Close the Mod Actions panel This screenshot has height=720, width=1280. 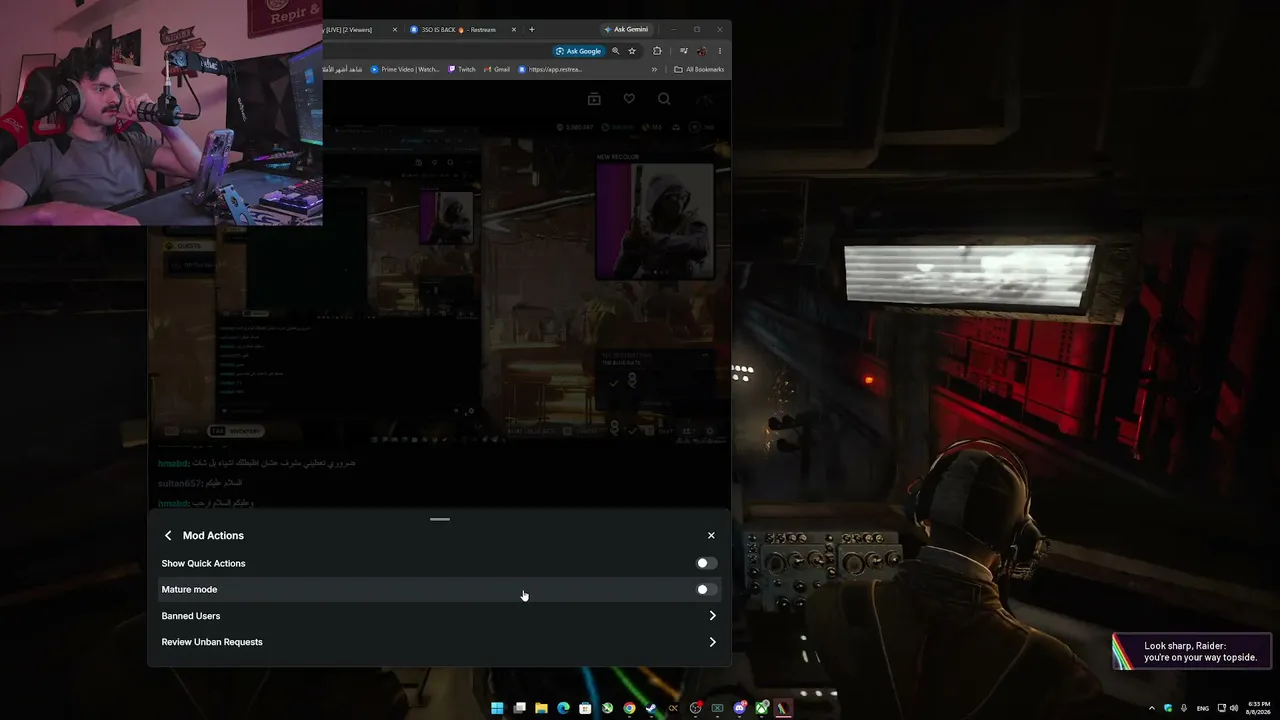click(x=711, y=536)
